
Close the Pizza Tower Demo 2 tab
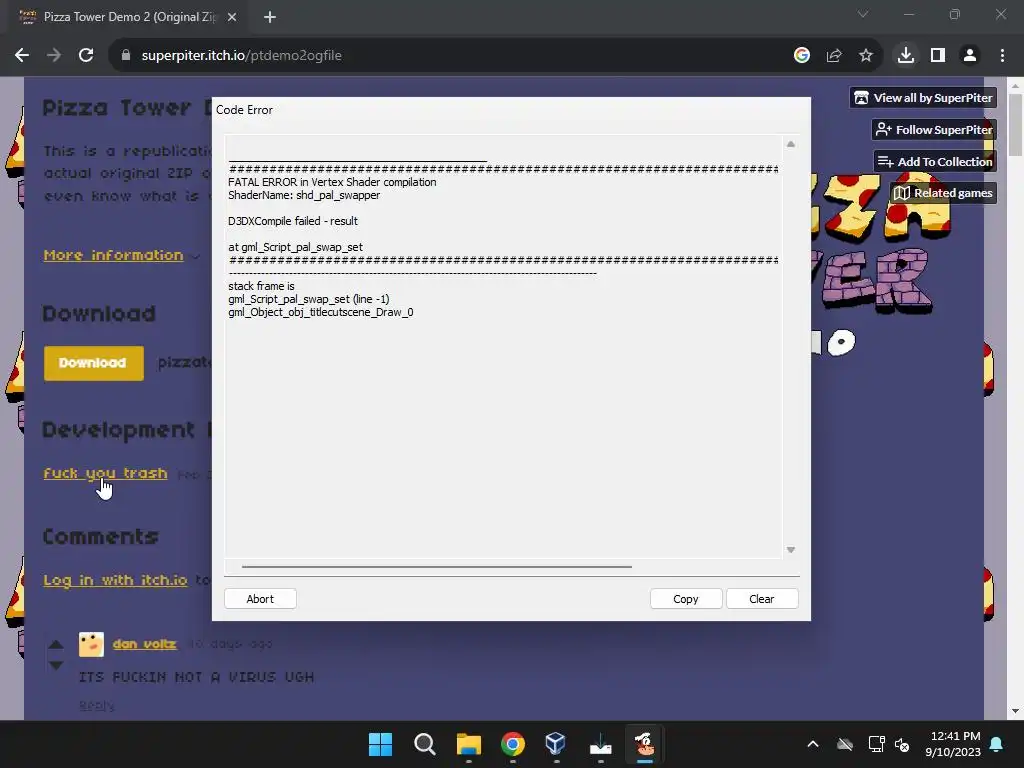[x=232, y=17]
